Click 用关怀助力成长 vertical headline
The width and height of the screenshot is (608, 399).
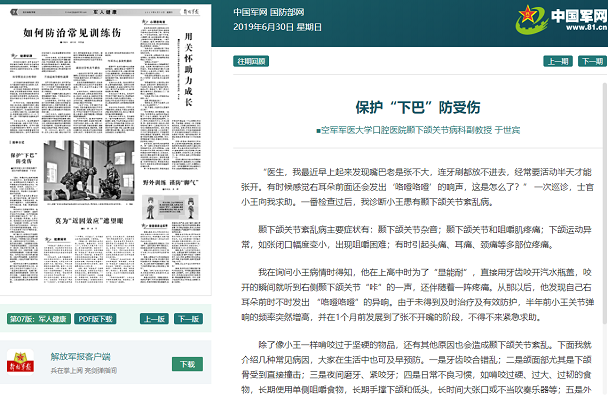pyautogui.click(x=188, y=69)
